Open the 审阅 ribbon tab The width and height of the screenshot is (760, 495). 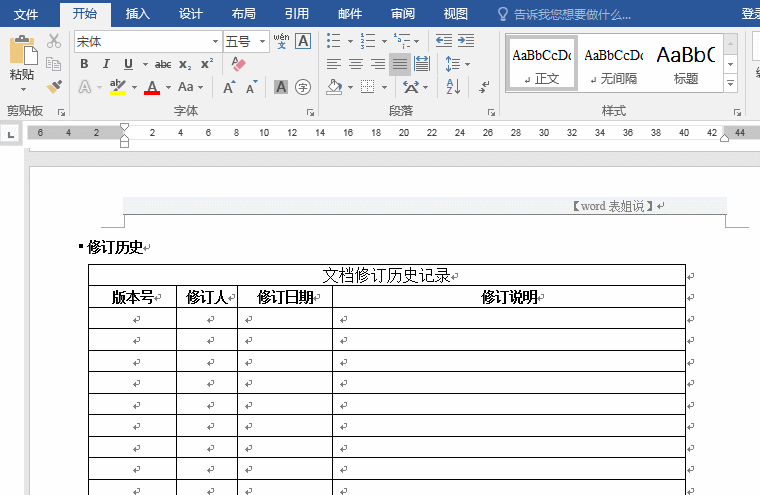point(403,14)
